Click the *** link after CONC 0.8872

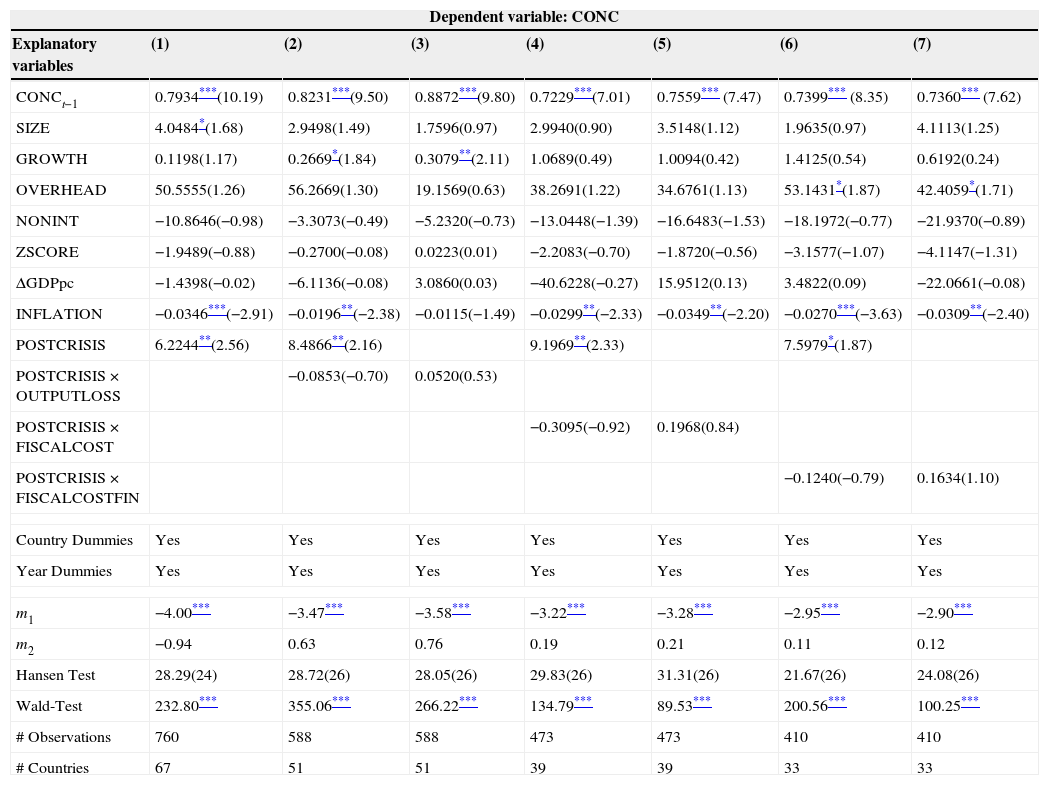[x=468, y=92]
